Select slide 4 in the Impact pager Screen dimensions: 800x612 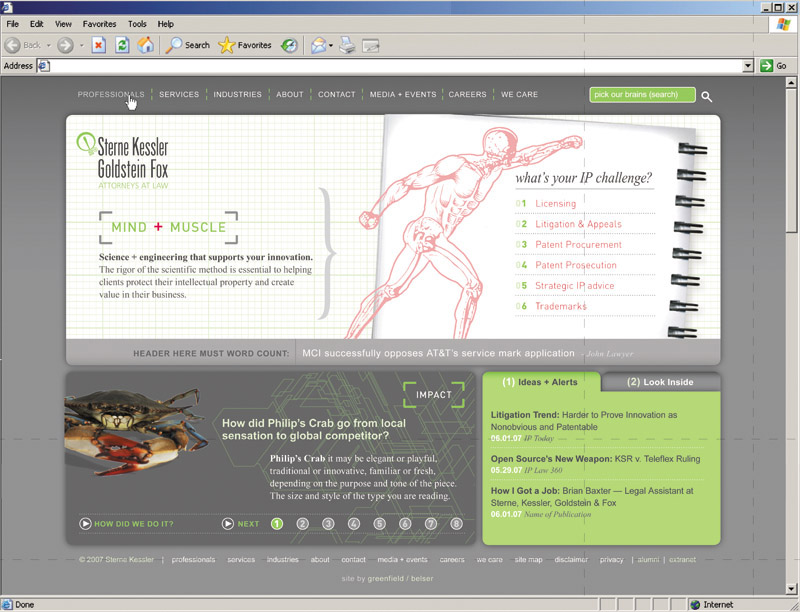[354, 524]
